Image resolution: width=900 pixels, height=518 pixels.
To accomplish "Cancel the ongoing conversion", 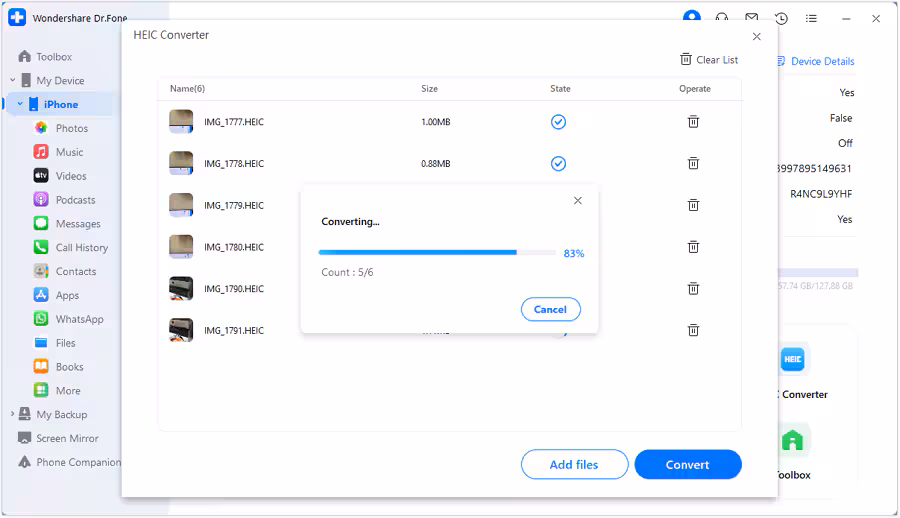I will (x=550, y=310).
